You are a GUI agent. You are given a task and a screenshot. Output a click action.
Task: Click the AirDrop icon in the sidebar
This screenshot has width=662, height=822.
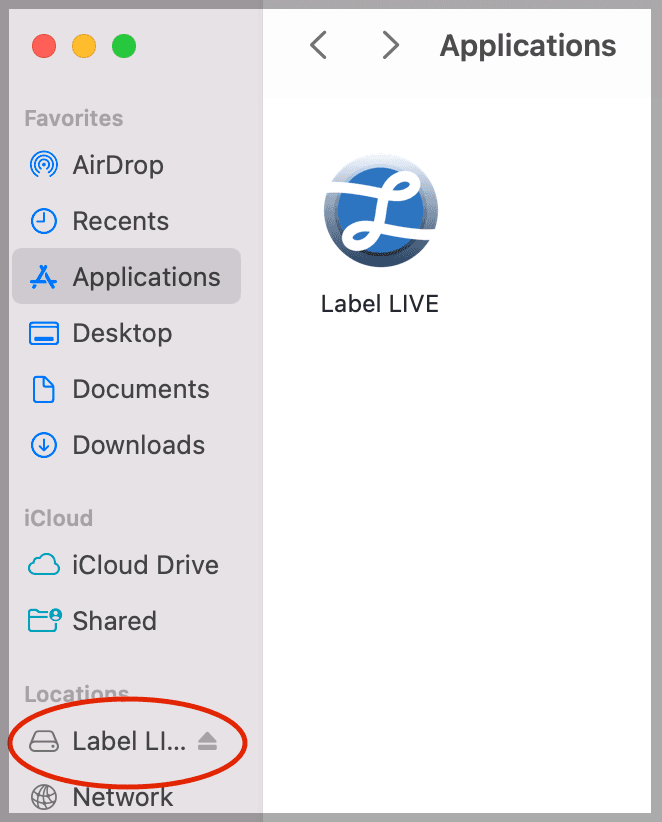coord(43,165)
